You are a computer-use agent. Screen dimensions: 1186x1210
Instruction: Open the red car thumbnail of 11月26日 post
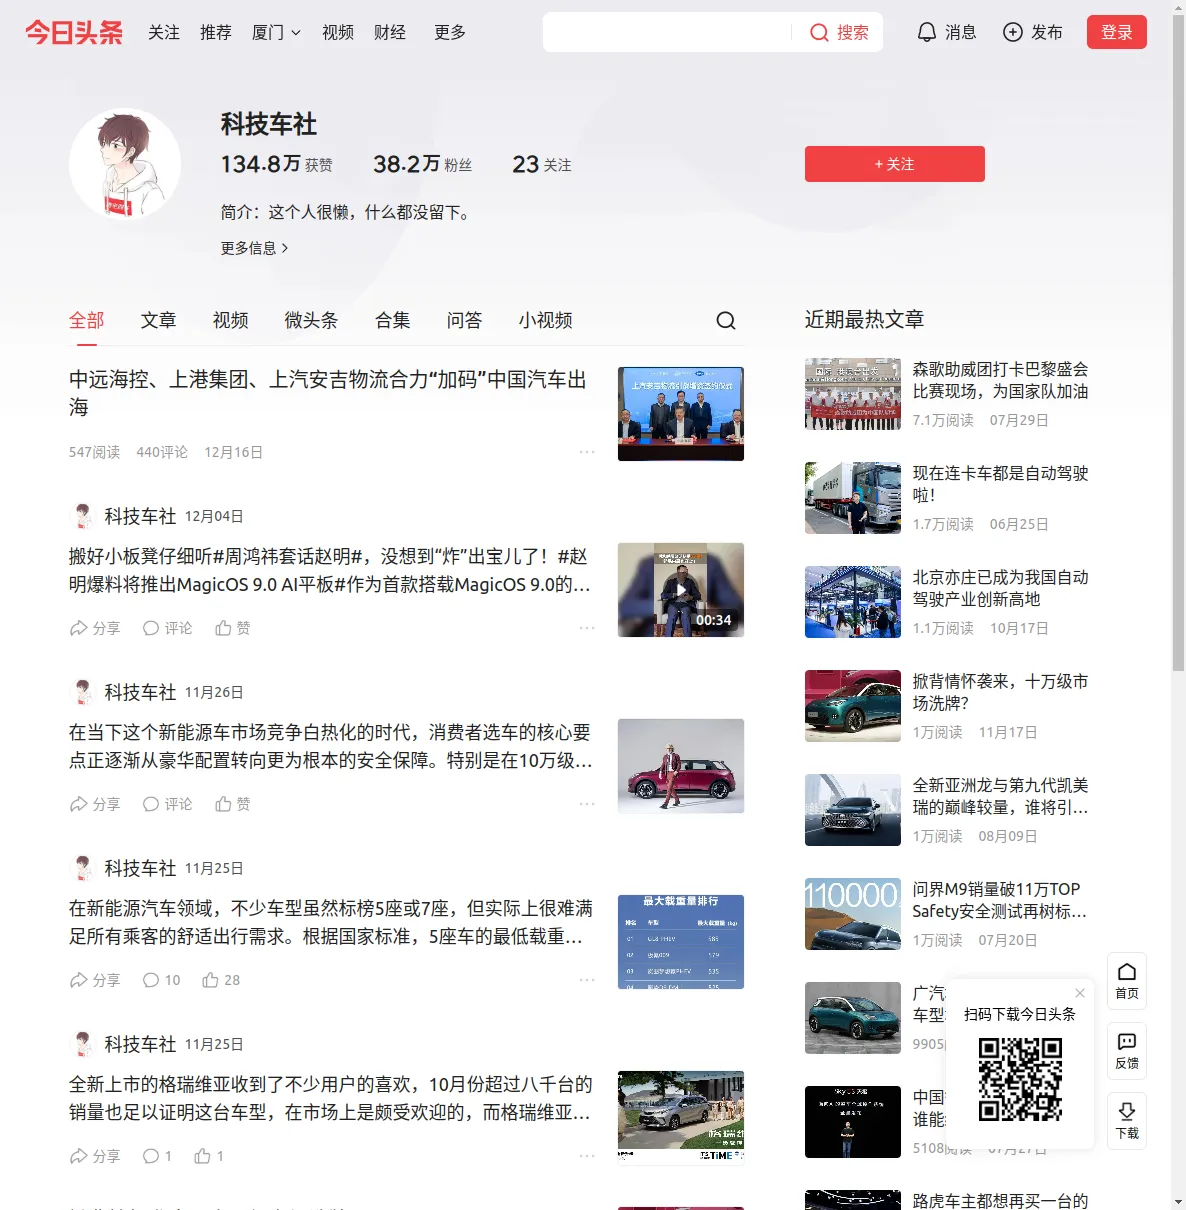(x=681, y=766)
